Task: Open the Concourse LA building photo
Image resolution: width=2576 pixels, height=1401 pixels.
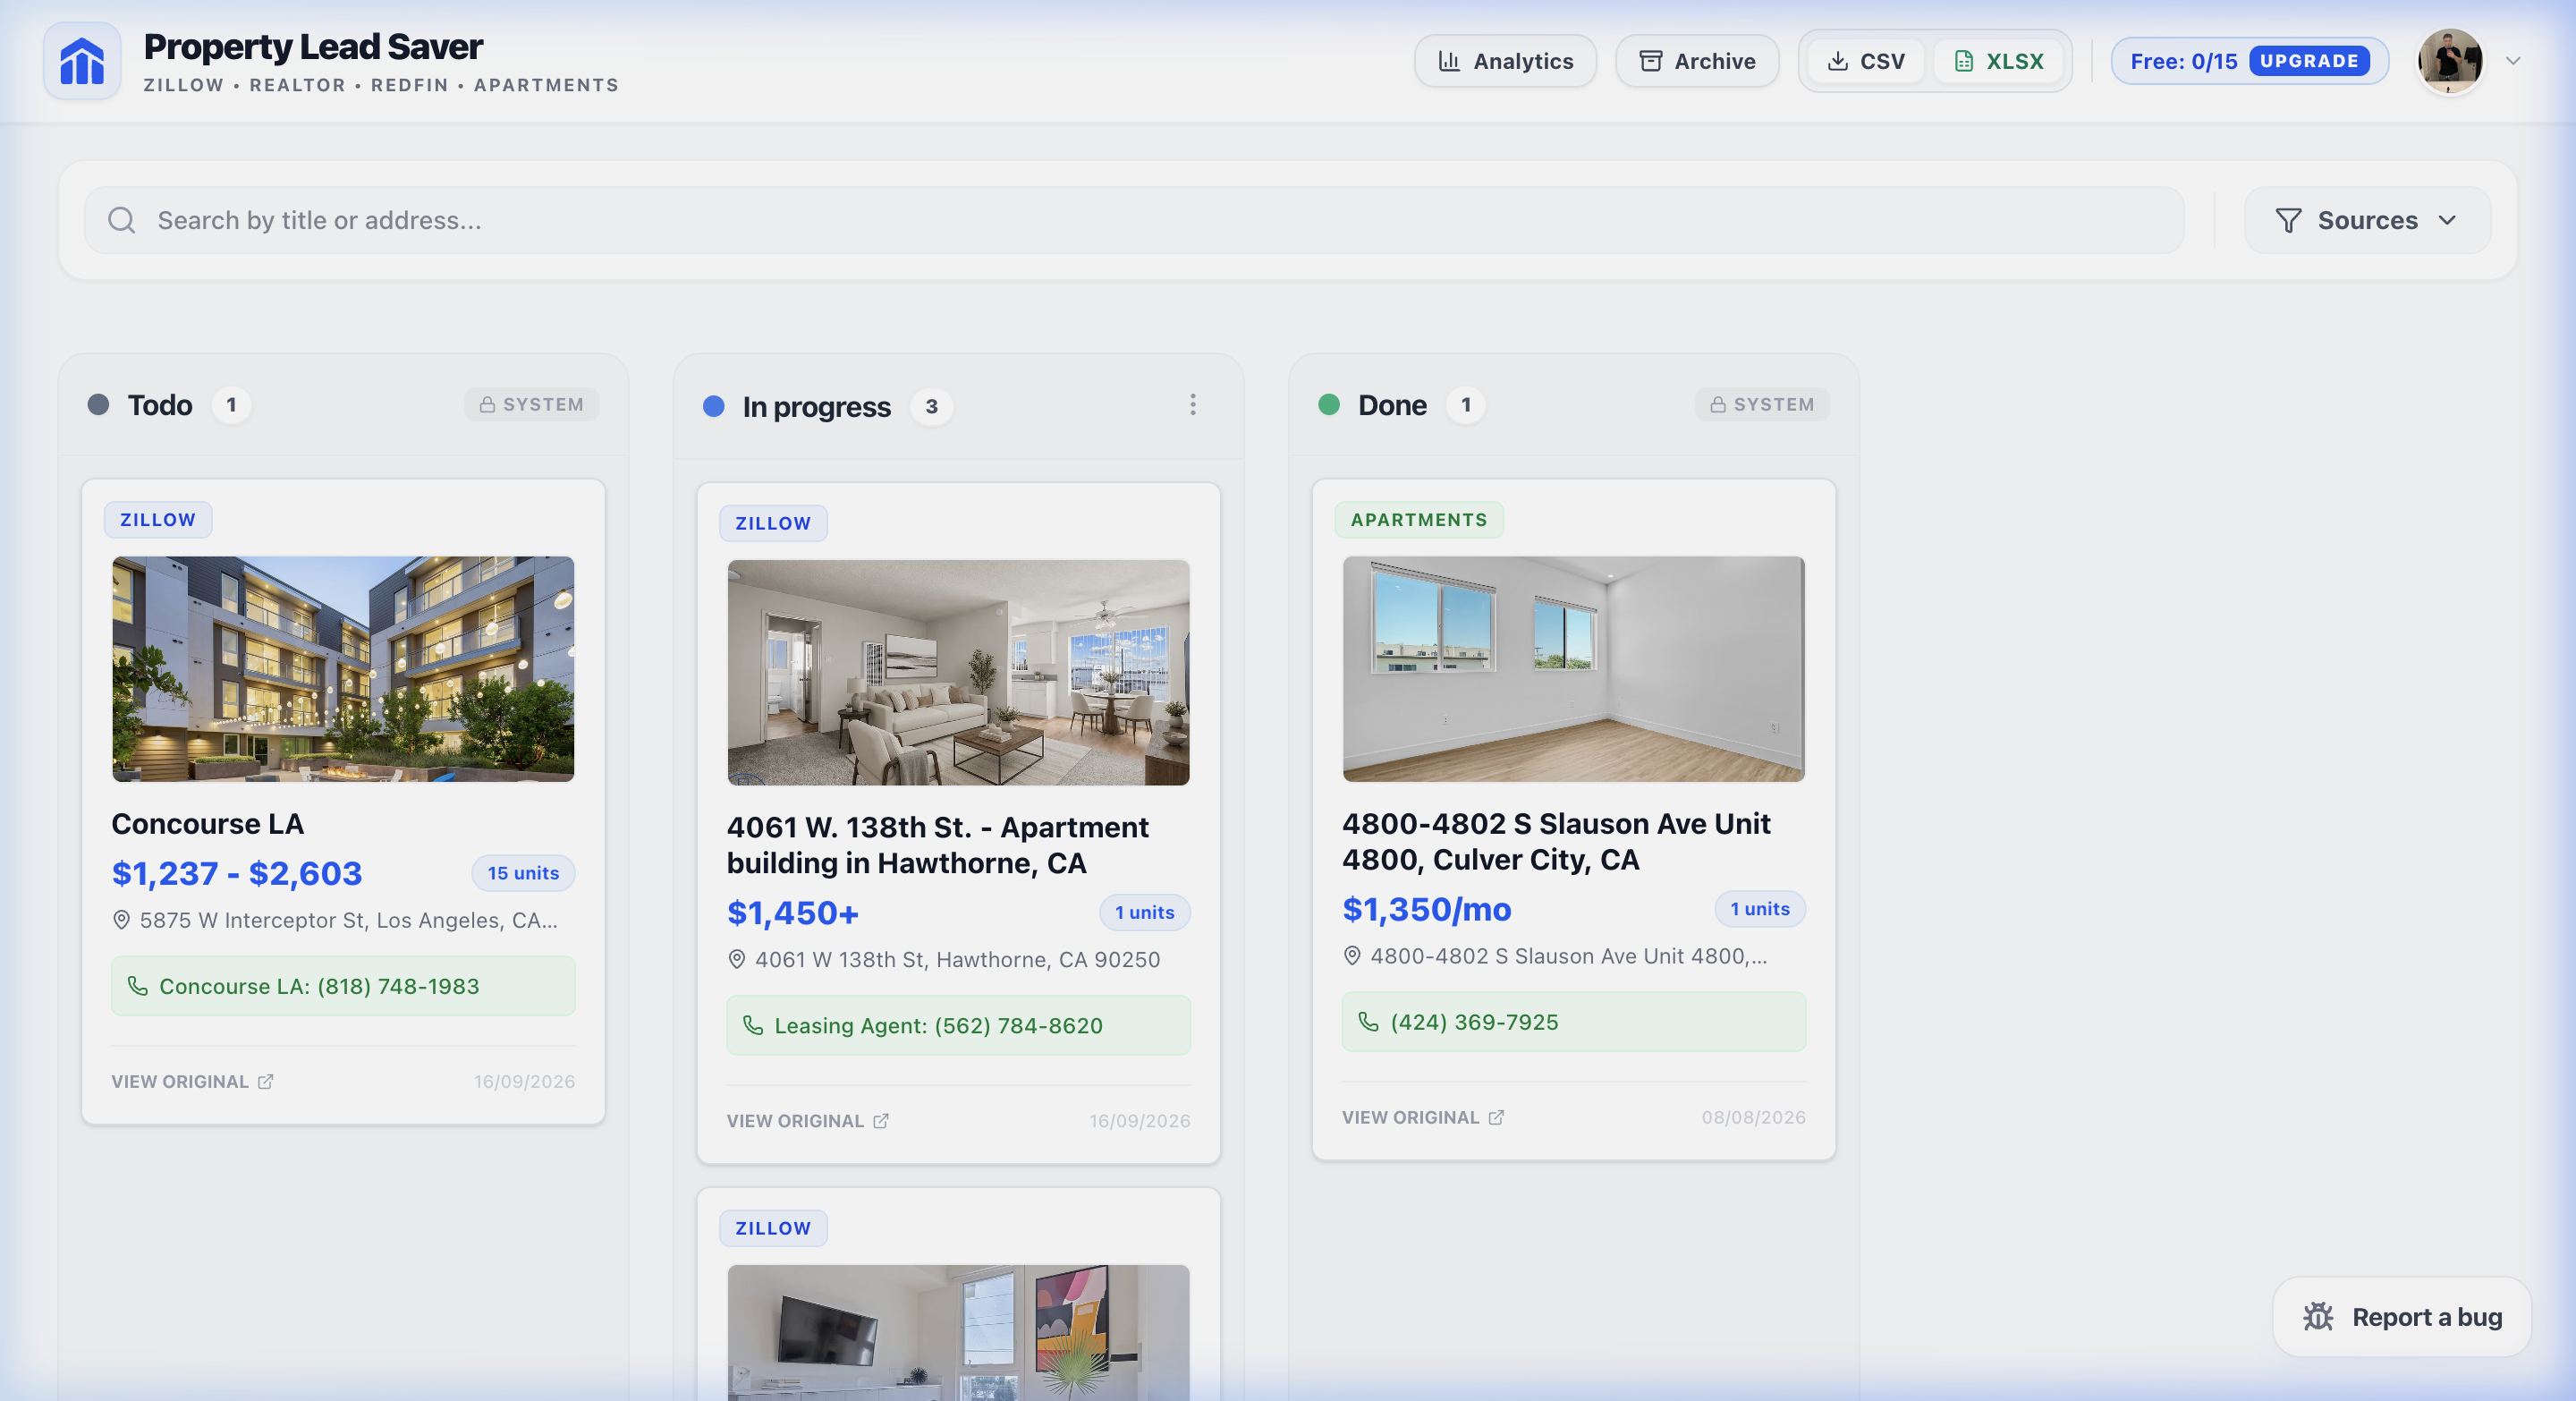Action: 343,669
